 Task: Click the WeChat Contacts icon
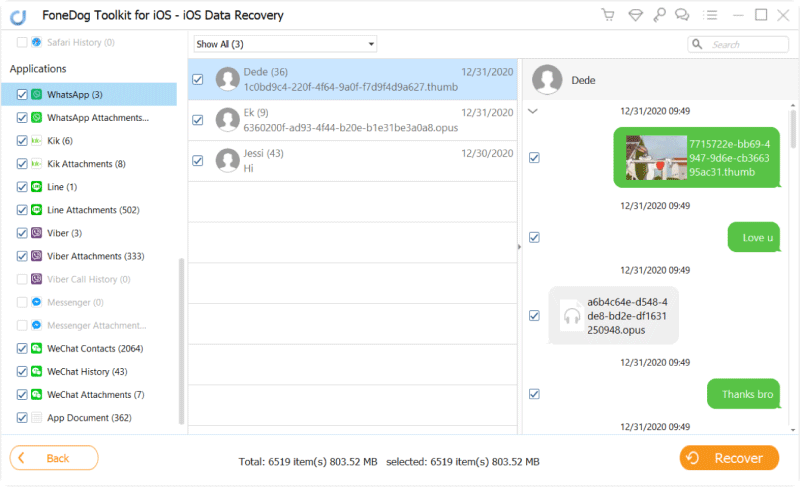tap(37, 348)
